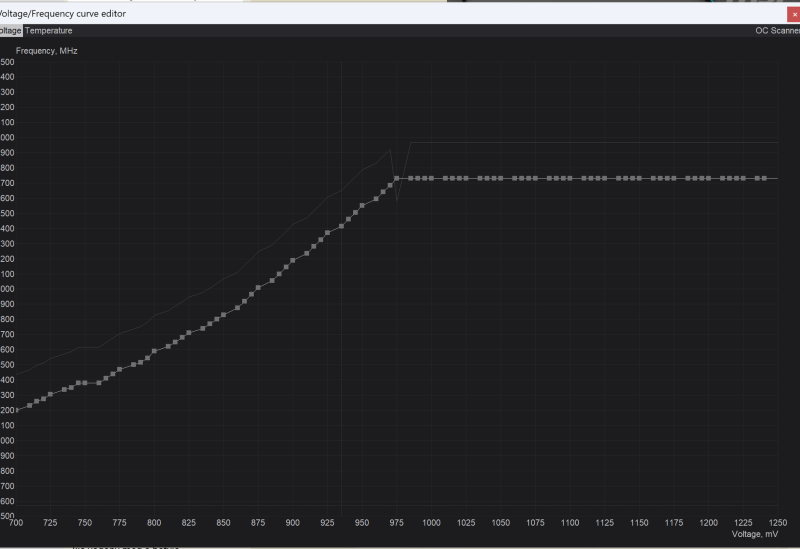Click the 850 label on the voltage axis
This screenshot has width=800, height=549.
coord(223,522)
